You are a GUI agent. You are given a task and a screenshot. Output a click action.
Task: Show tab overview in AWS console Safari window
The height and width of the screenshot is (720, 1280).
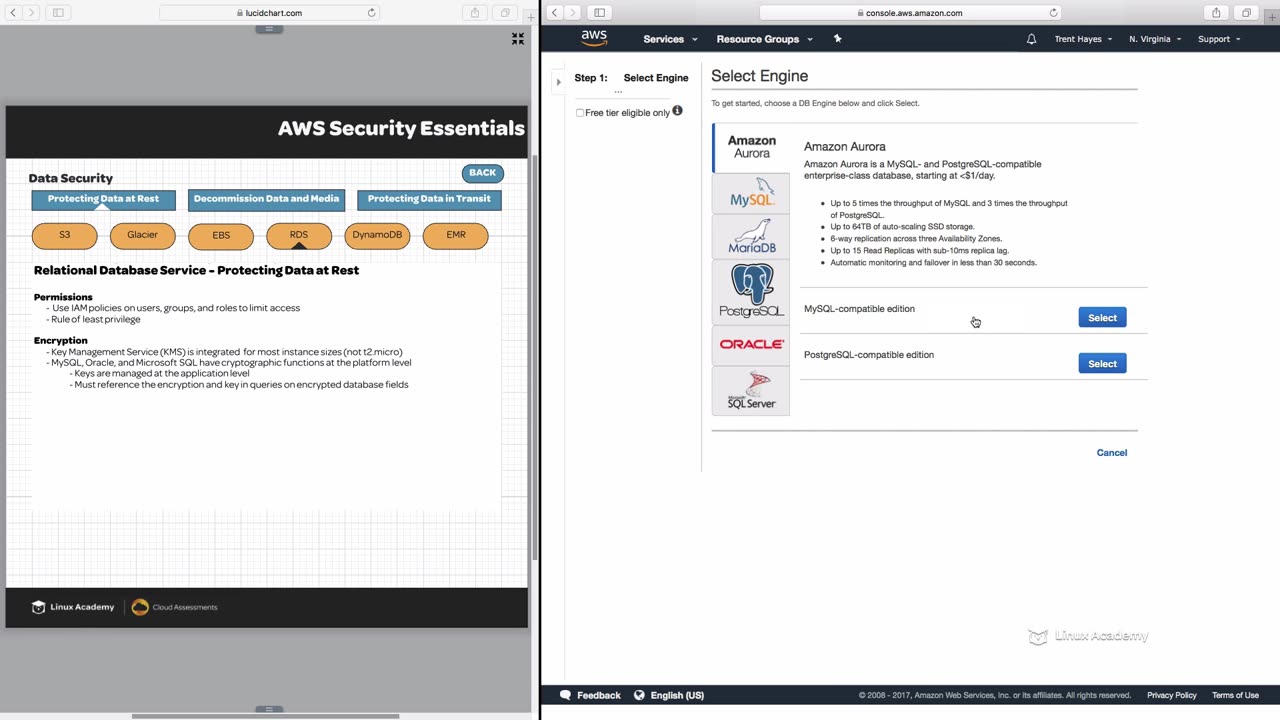[1246, 13]
